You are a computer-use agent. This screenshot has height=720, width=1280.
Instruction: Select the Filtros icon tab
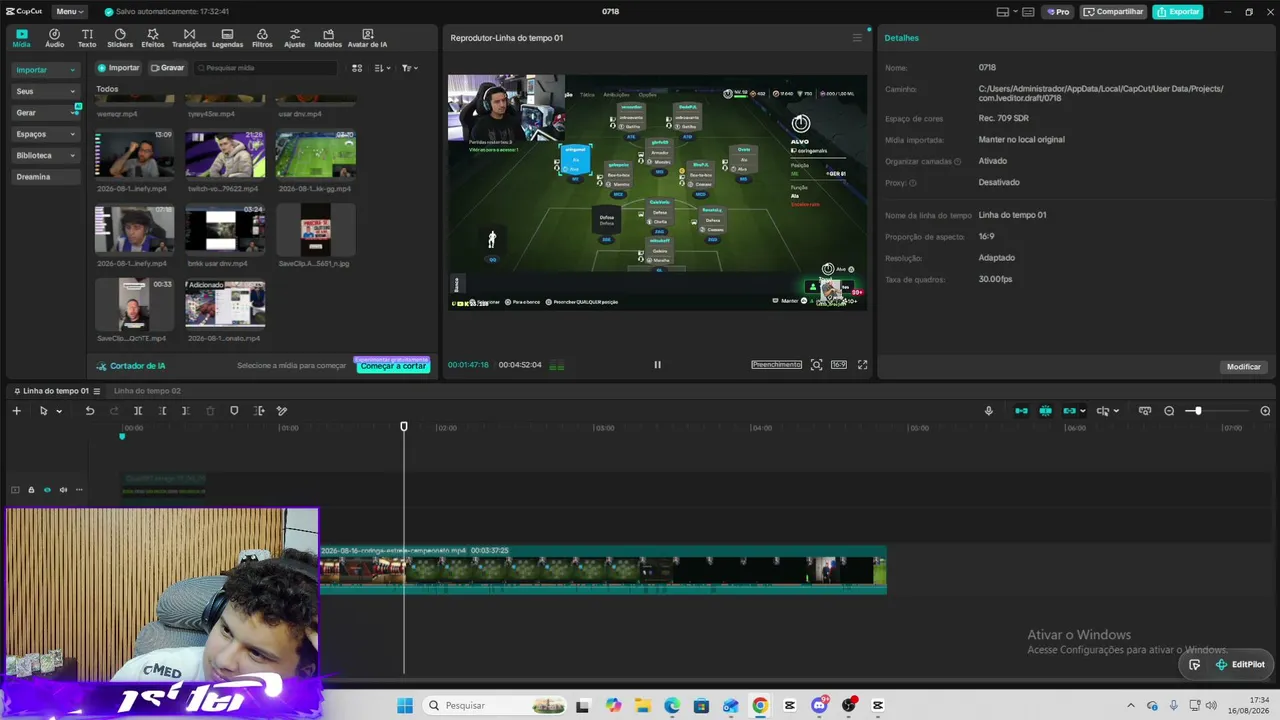click(262, 38)
